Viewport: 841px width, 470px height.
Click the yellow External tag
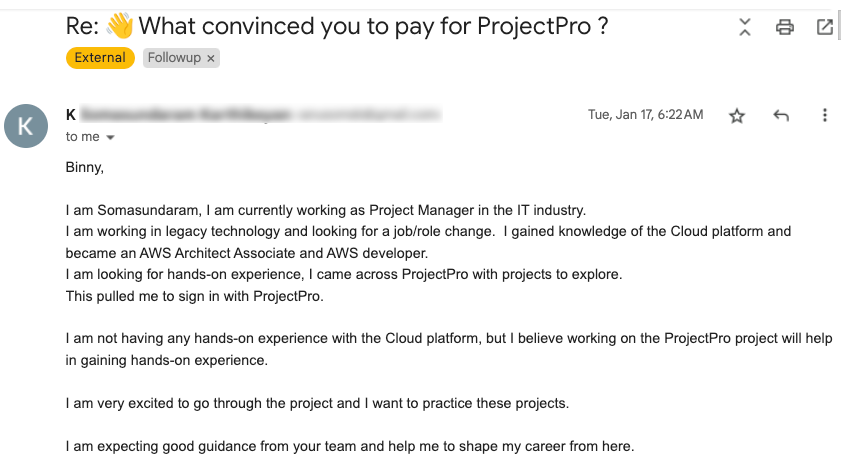point(100,58)
